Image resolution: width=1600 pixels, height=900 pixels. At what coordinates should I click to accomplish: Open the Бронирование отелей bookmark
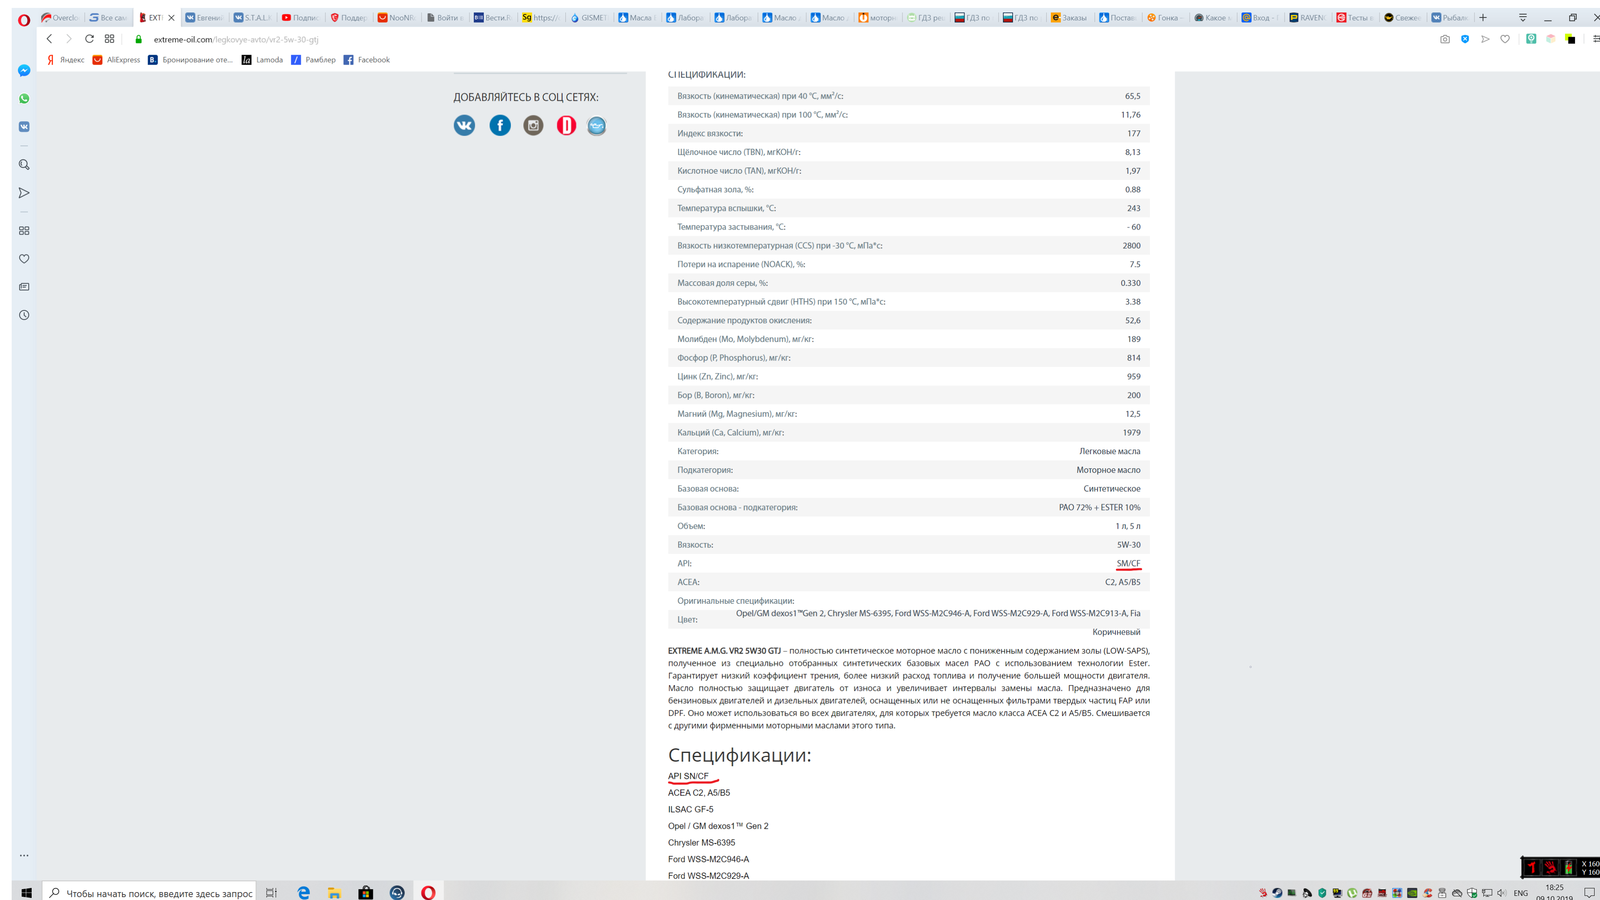[x=190, y=60]
